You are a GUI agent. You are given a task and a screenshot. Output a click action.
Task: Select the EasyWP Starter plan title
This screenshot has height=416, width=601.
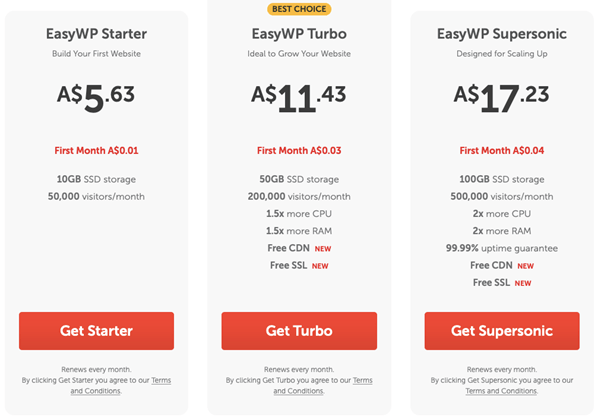tap(96, 34)
